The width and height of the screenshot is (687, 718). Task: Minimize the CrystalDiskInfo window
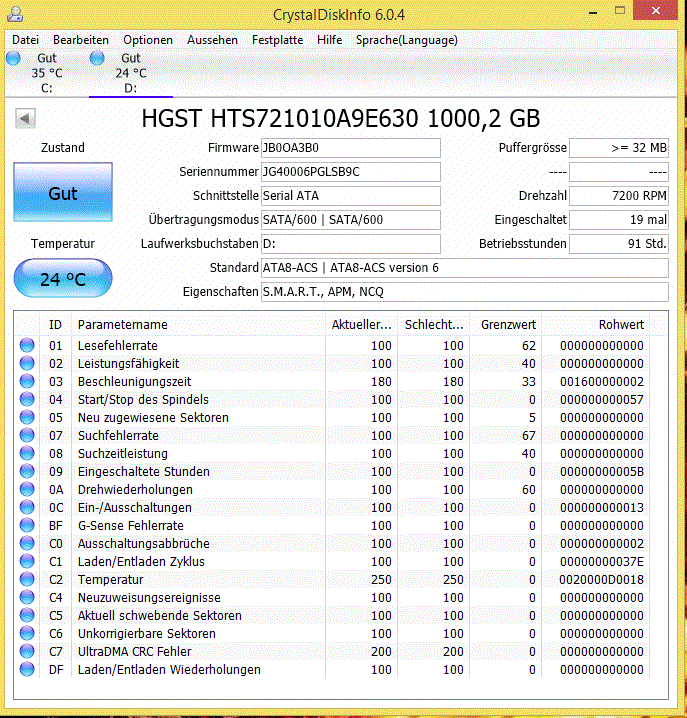pyautogui.click(x=593, y=11)
